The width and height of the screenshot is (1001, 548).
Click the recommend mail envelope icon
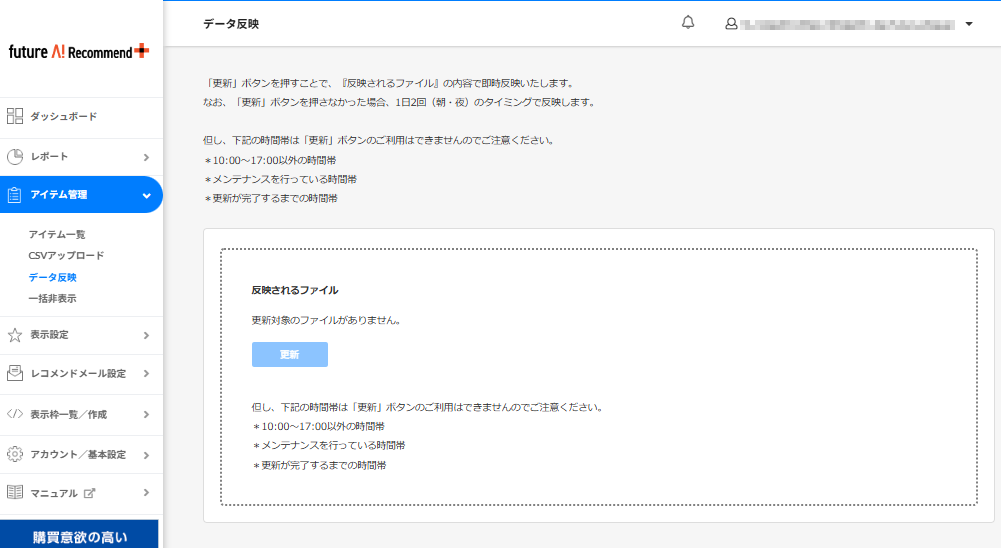pos(15,374)
